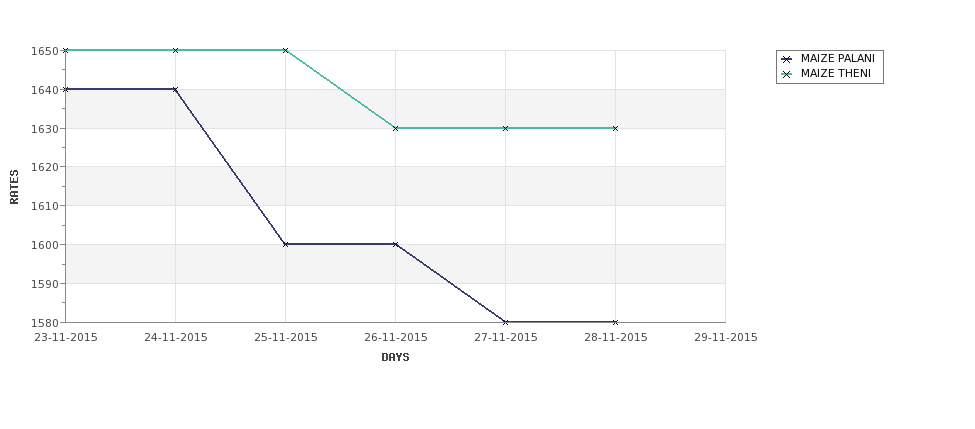This screenshot has width=975, height=429.
Task: Click MAIZE PALANI data point on 27-11-2015
Action: (506, 322)
